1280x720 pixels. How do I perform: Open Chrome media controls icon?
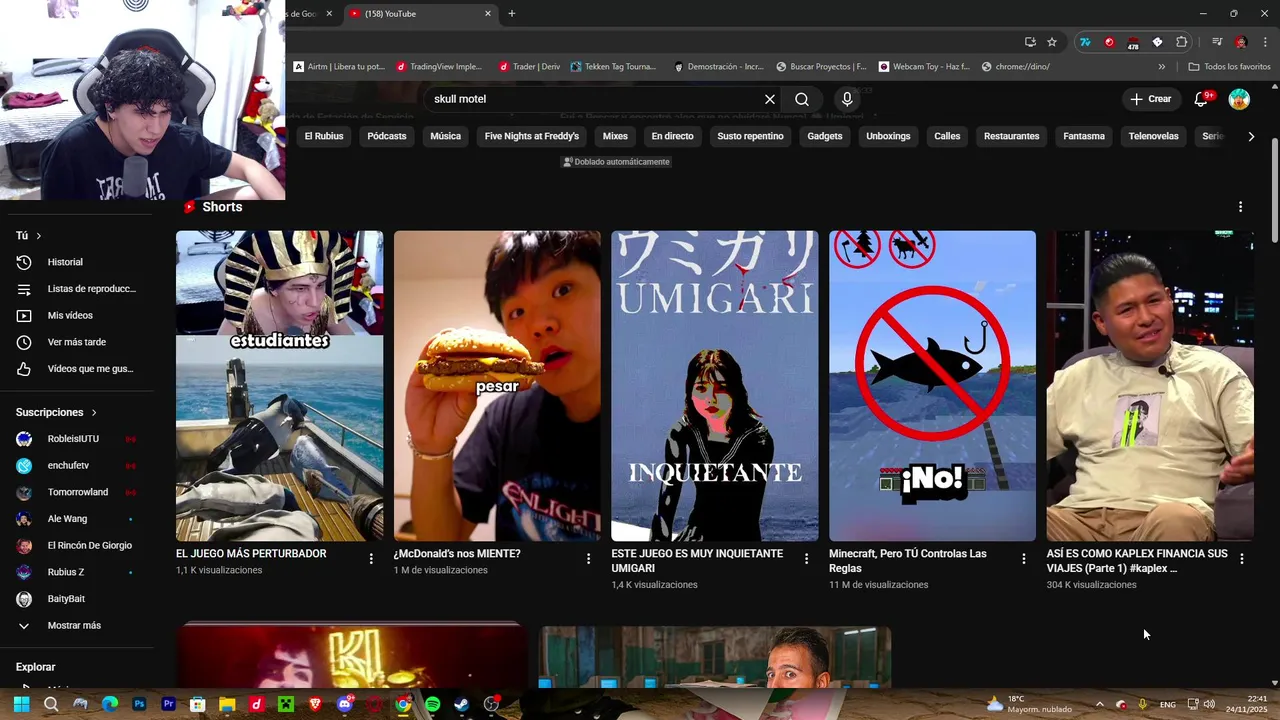(1217, 42)
